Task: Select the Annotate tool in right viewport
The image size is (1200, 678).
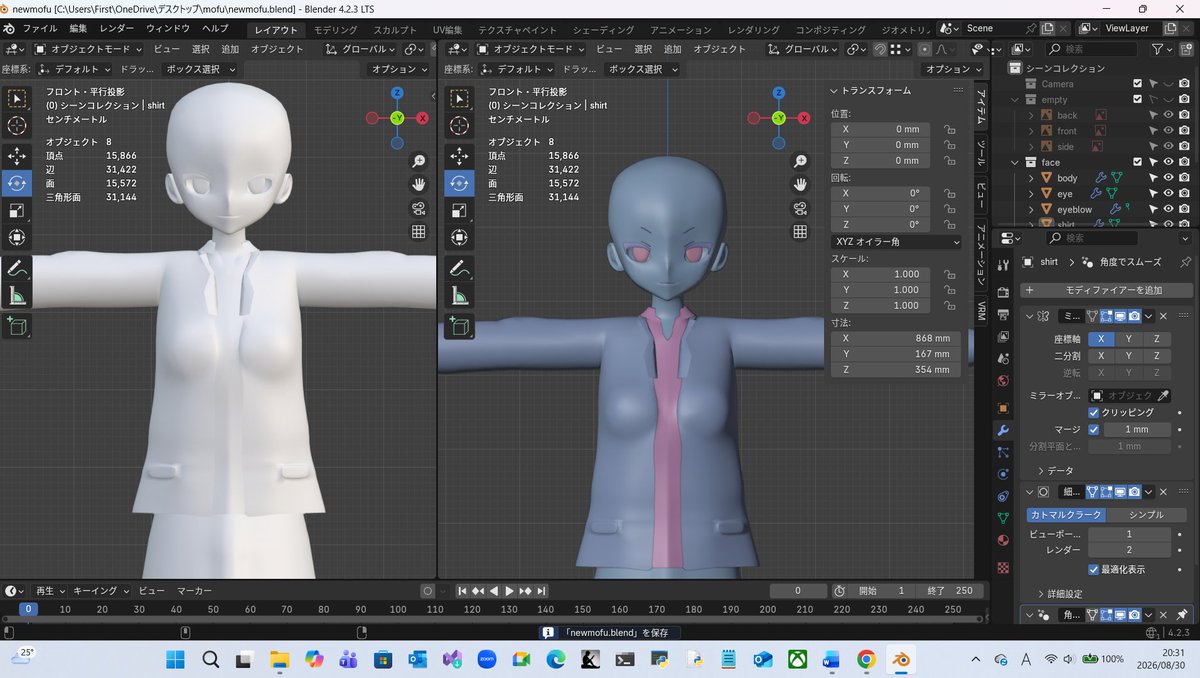Action: tap(459, 268)
